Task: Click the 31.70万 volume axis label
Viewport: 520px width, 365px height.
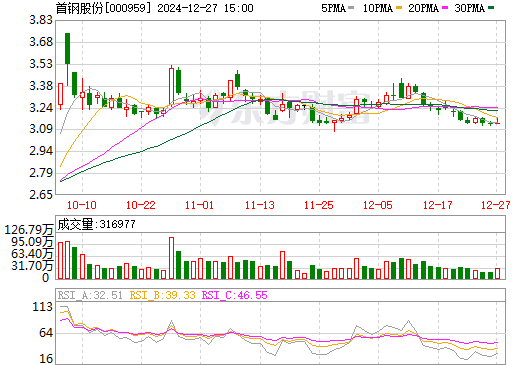Action: [32, 266]
